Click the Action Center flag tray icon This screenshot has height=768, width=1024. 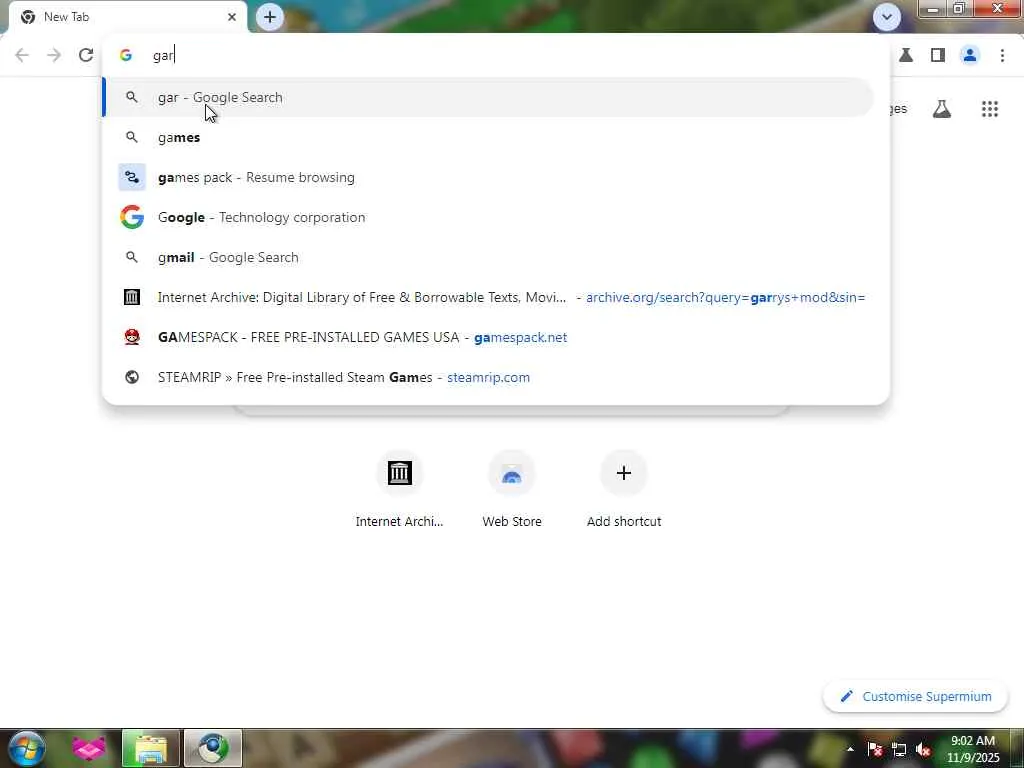[x=875, y=750]
